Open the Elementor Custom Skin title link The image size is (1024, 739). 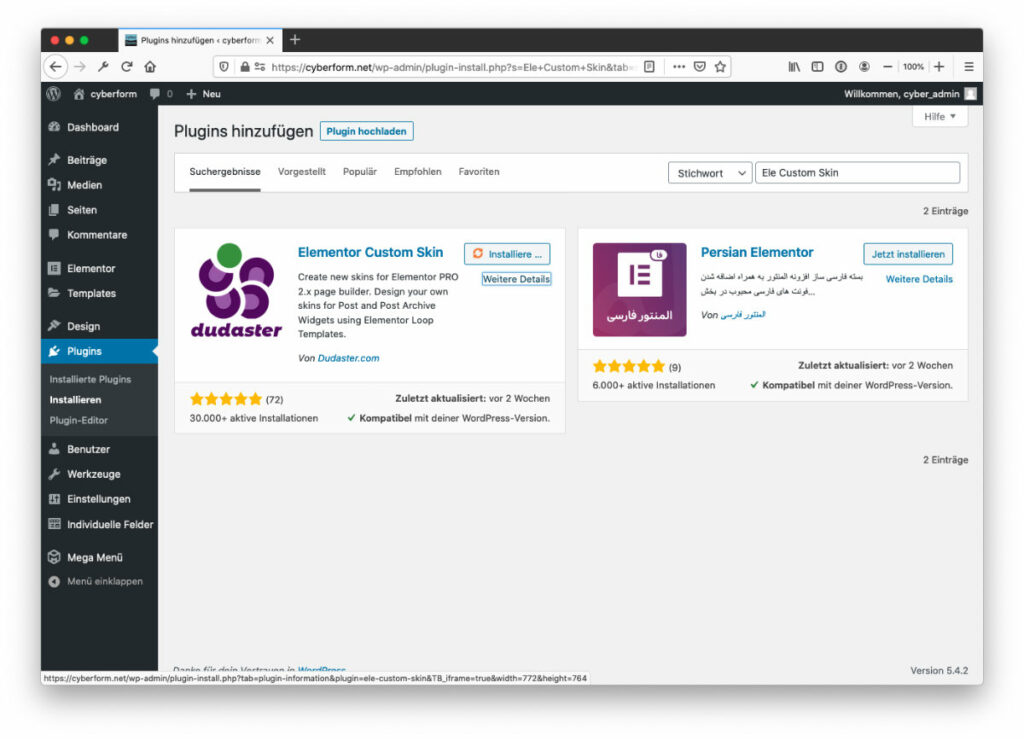(x=370, y=253)
